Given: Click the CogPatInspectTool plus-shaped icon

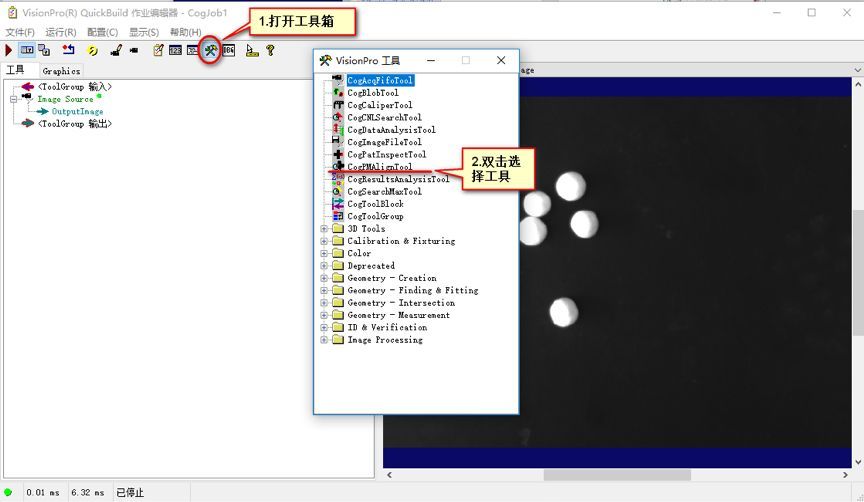Looking at the screenshot, I should click(x=338, y=154).
